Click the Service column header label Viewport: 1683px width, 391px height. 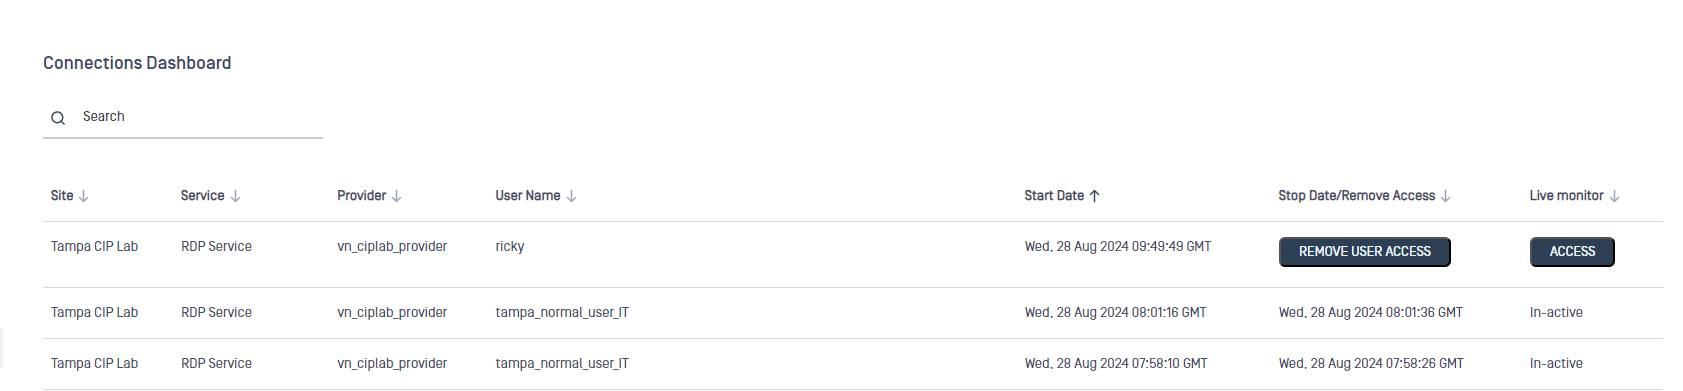(202, 196)
